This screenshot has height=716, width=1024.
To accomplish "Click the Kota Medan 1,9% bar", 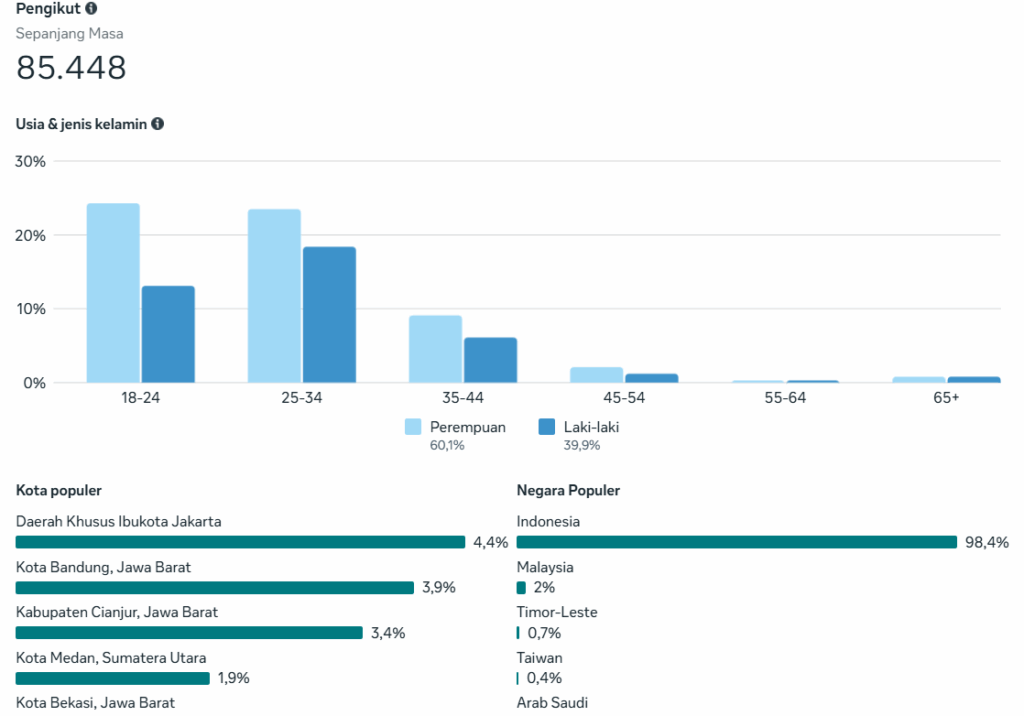I will (113, 679).
